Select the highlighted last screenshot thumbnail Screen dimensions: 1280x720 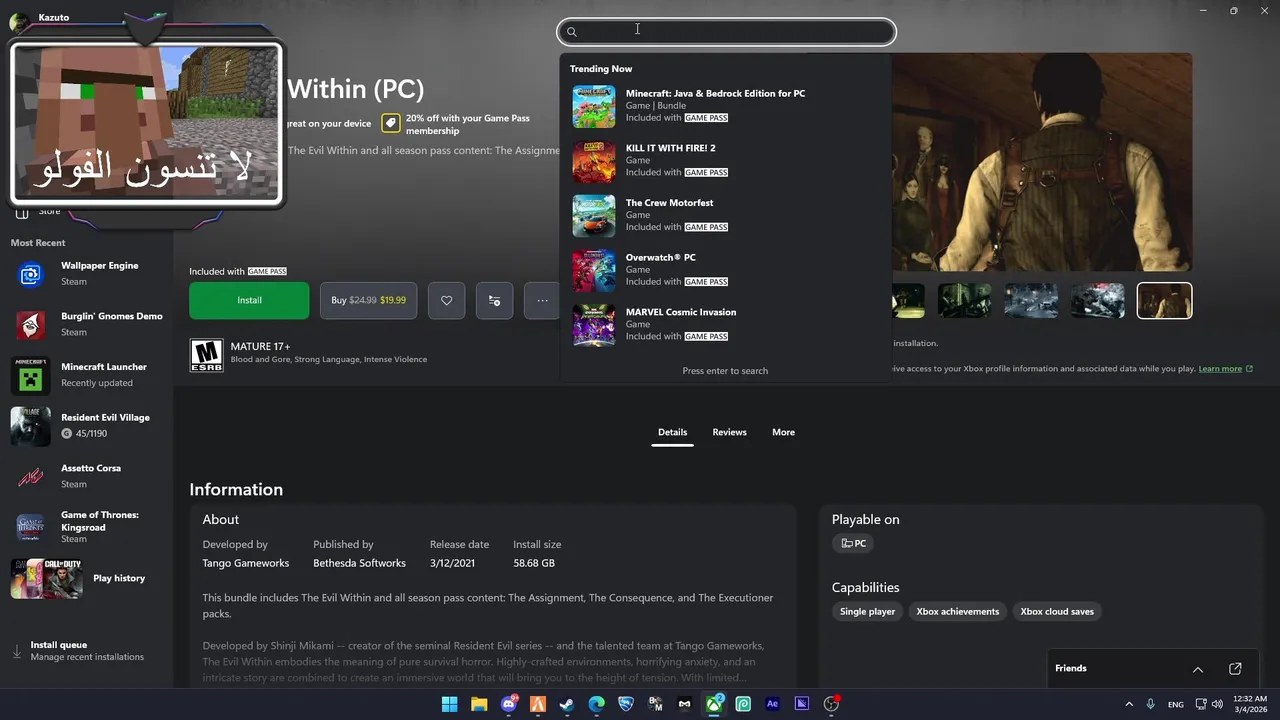coord(1164,300)
